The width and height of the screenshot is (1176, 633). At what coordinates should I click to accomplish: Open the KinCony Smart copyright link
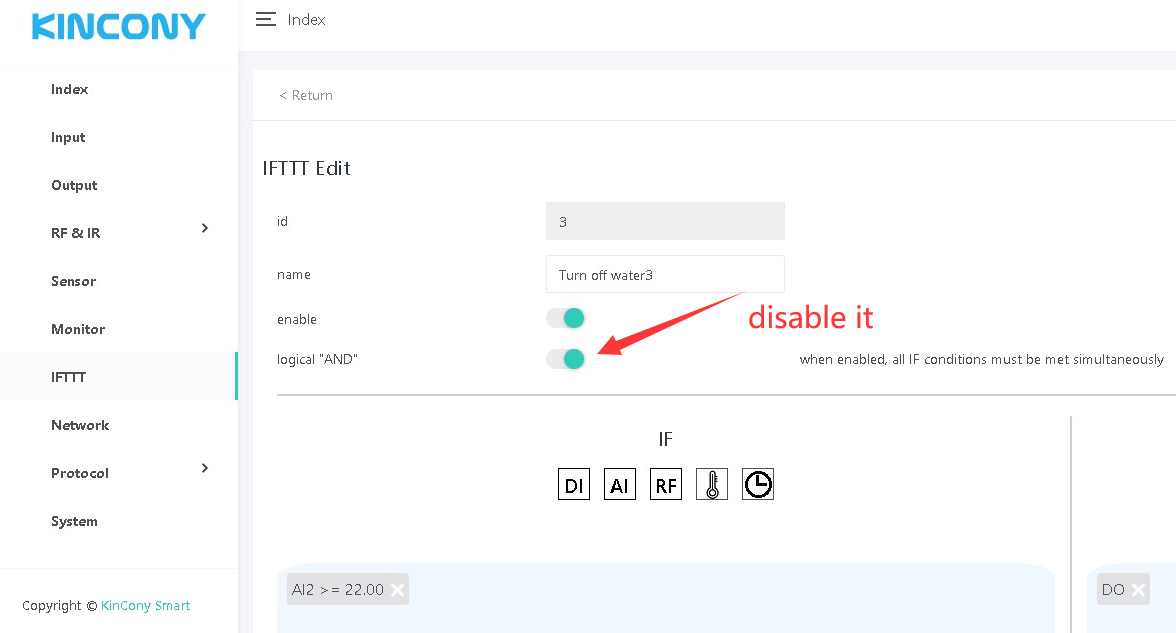145,606
